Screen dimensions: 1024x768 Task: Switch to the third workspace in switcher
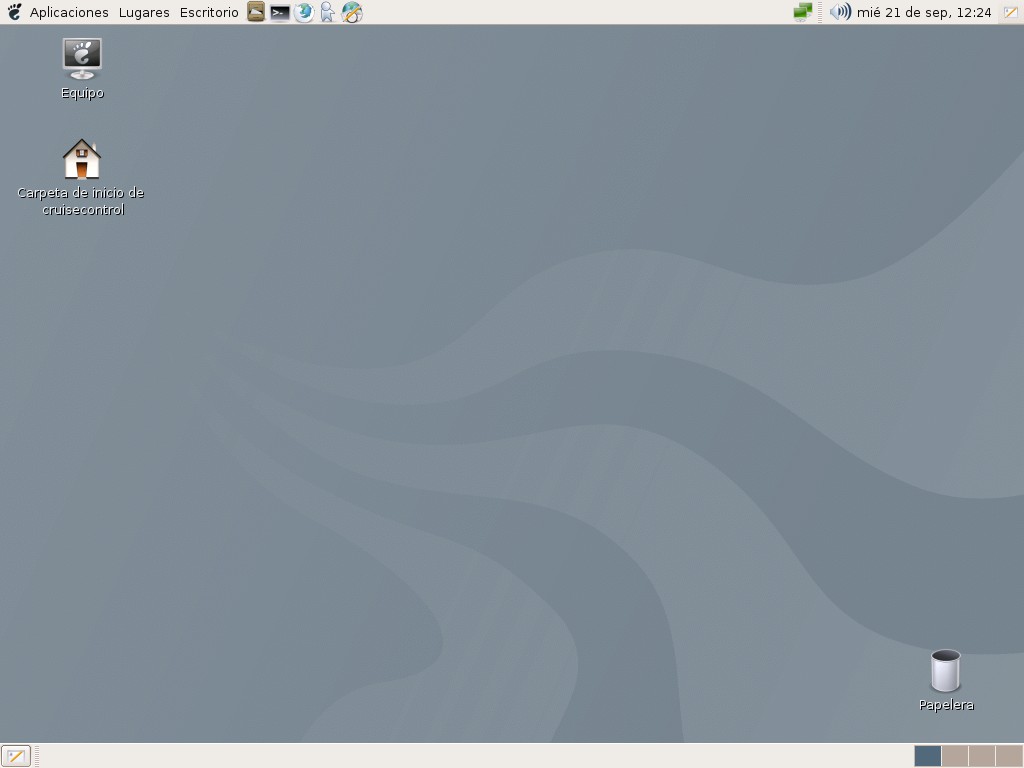click(982, 756)
